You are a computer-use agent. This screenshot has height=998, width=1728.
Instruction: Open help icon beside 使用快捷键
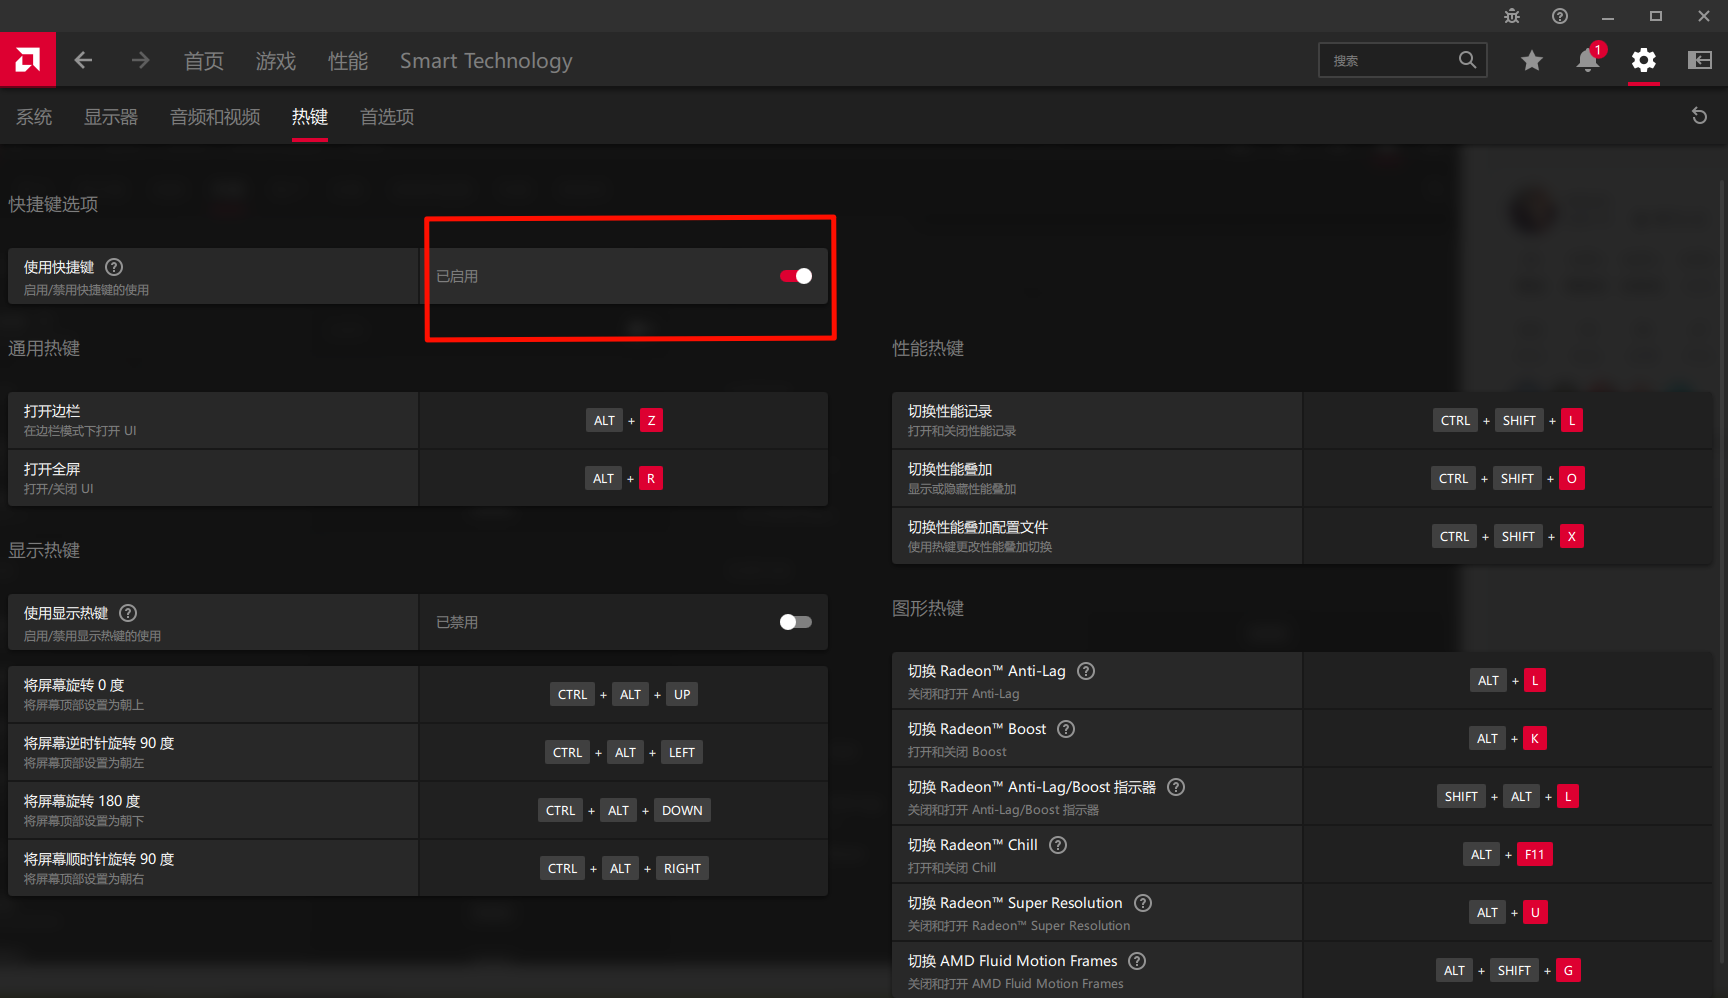coord(114,267)
